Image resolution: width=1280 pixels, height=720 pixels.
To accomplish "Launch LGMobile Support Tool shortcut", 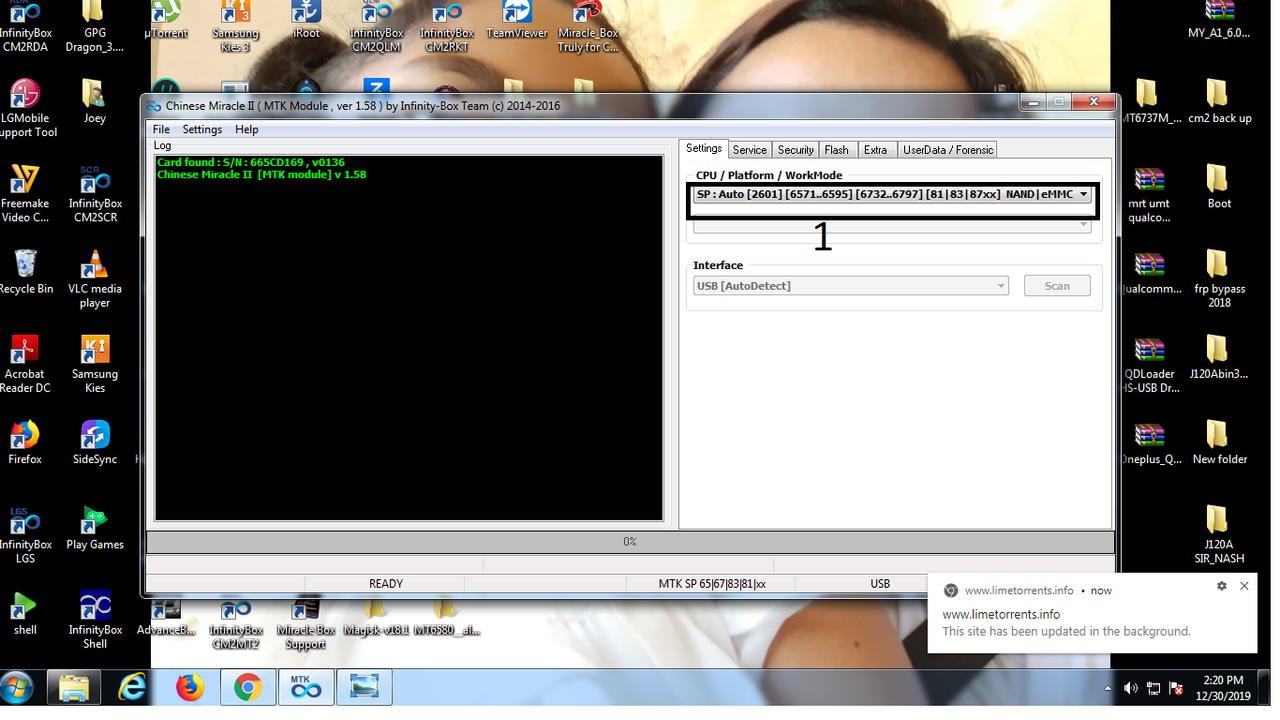I will tap(26, 108).
